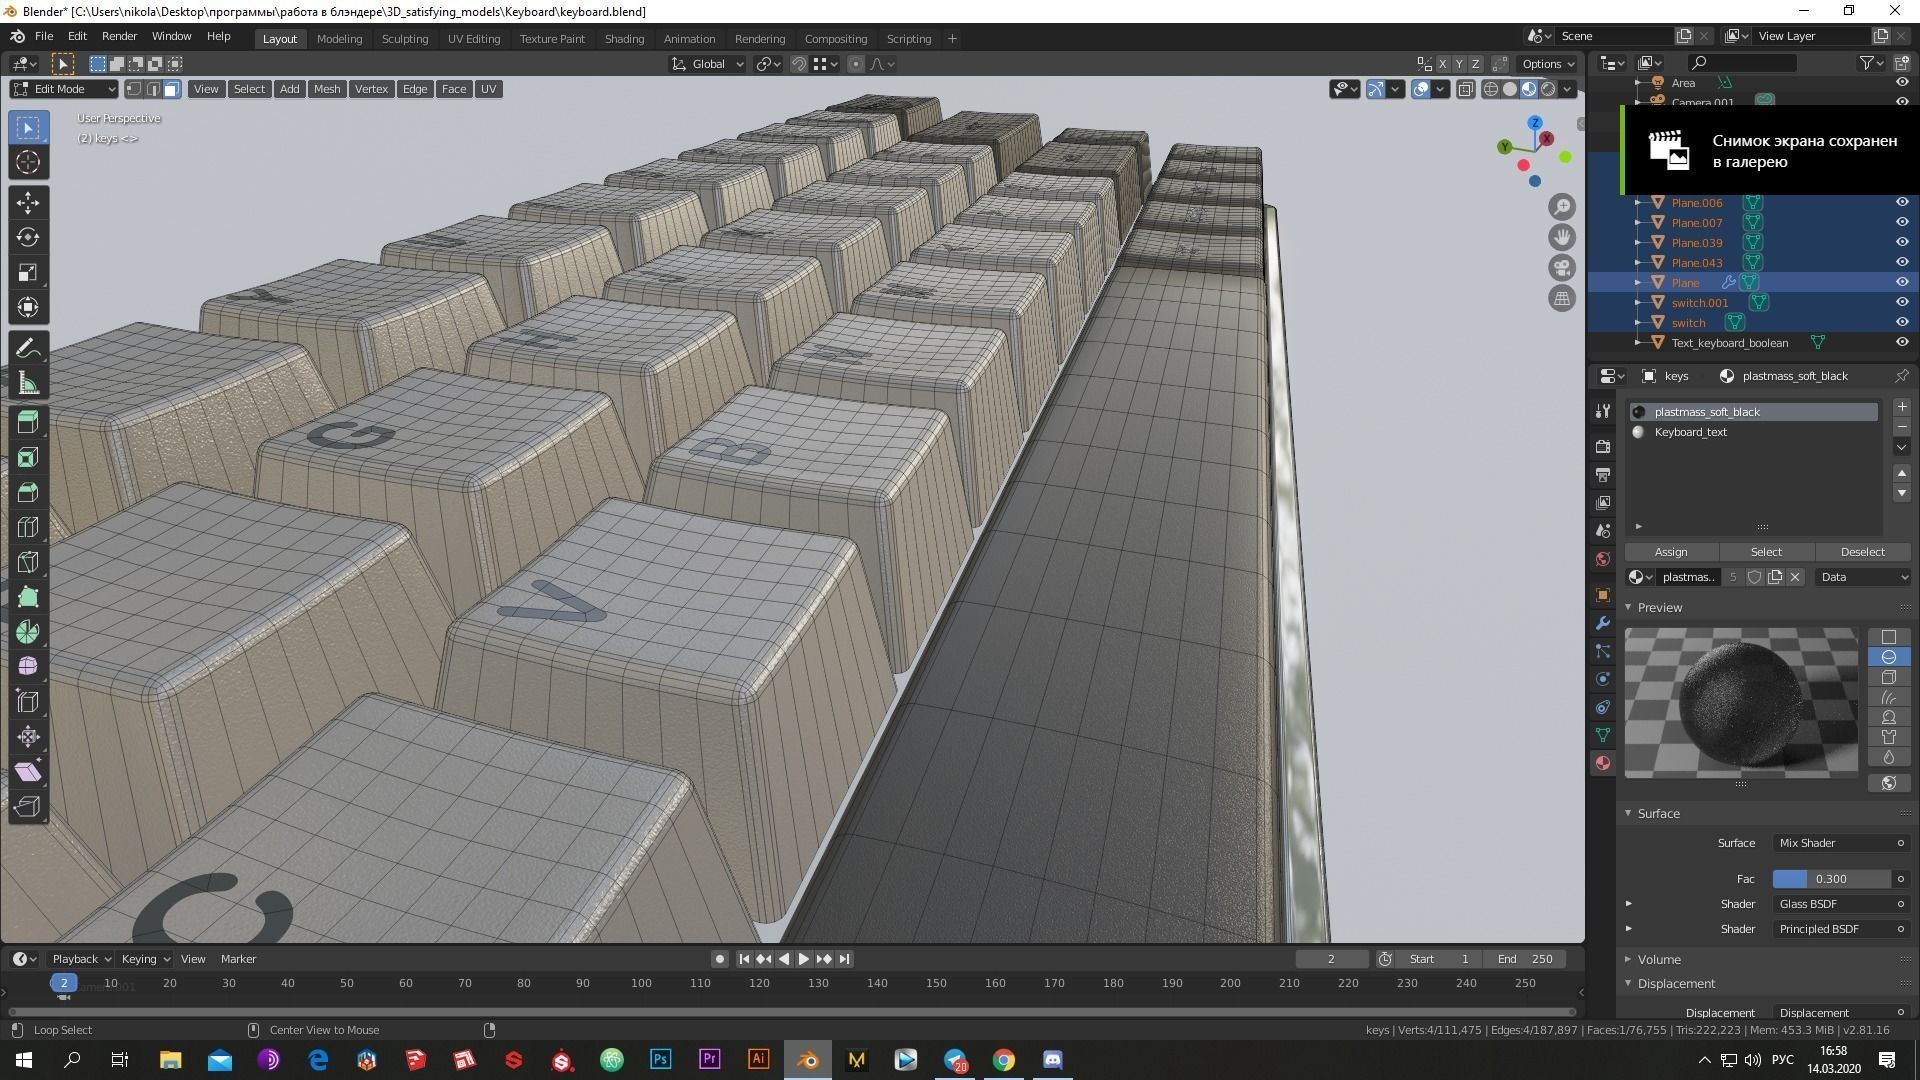
Task: Select the Extrude Region tool
Action: click(x=28, y=422)
